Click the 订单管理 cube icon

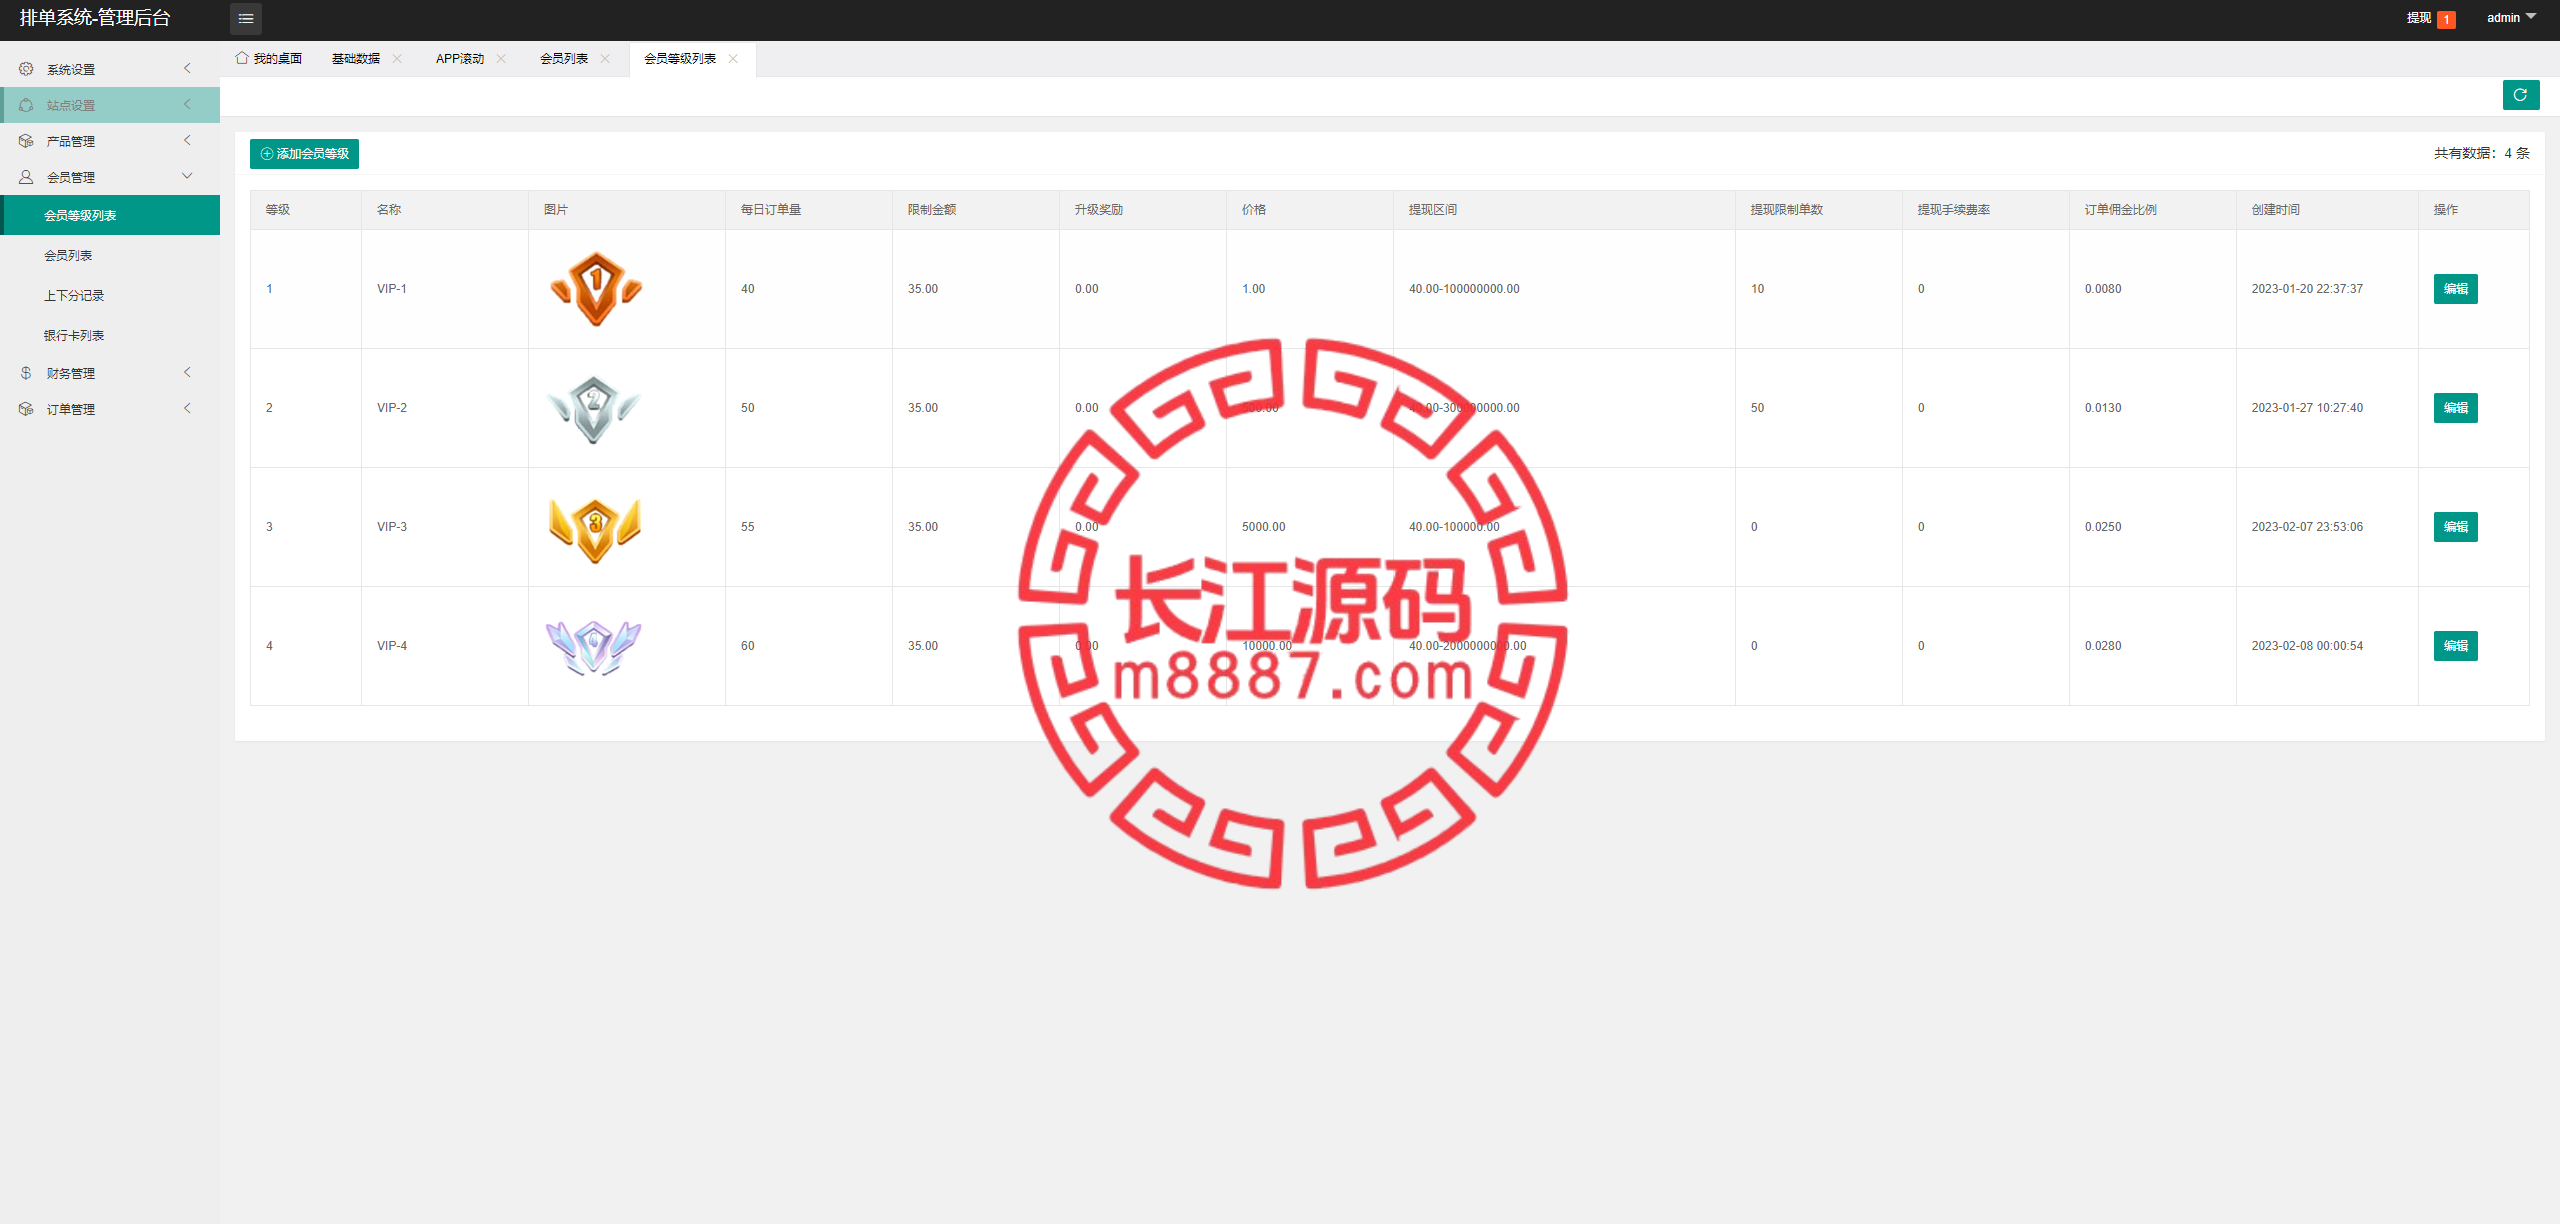click(x=26, y=409)
